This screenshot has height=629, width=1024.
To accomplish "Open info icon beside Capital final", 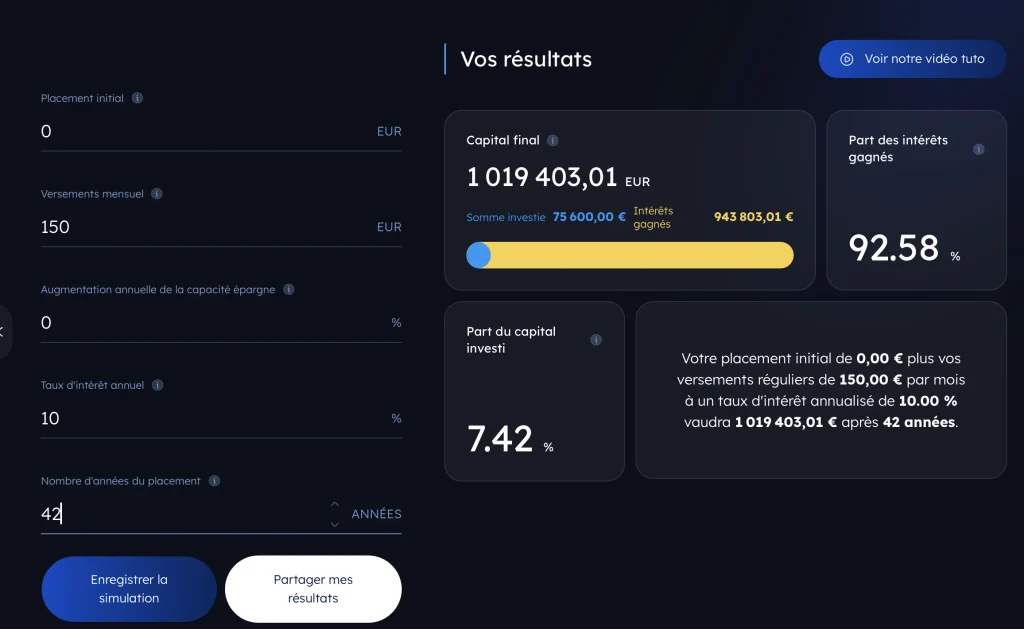I will [552, 140].
